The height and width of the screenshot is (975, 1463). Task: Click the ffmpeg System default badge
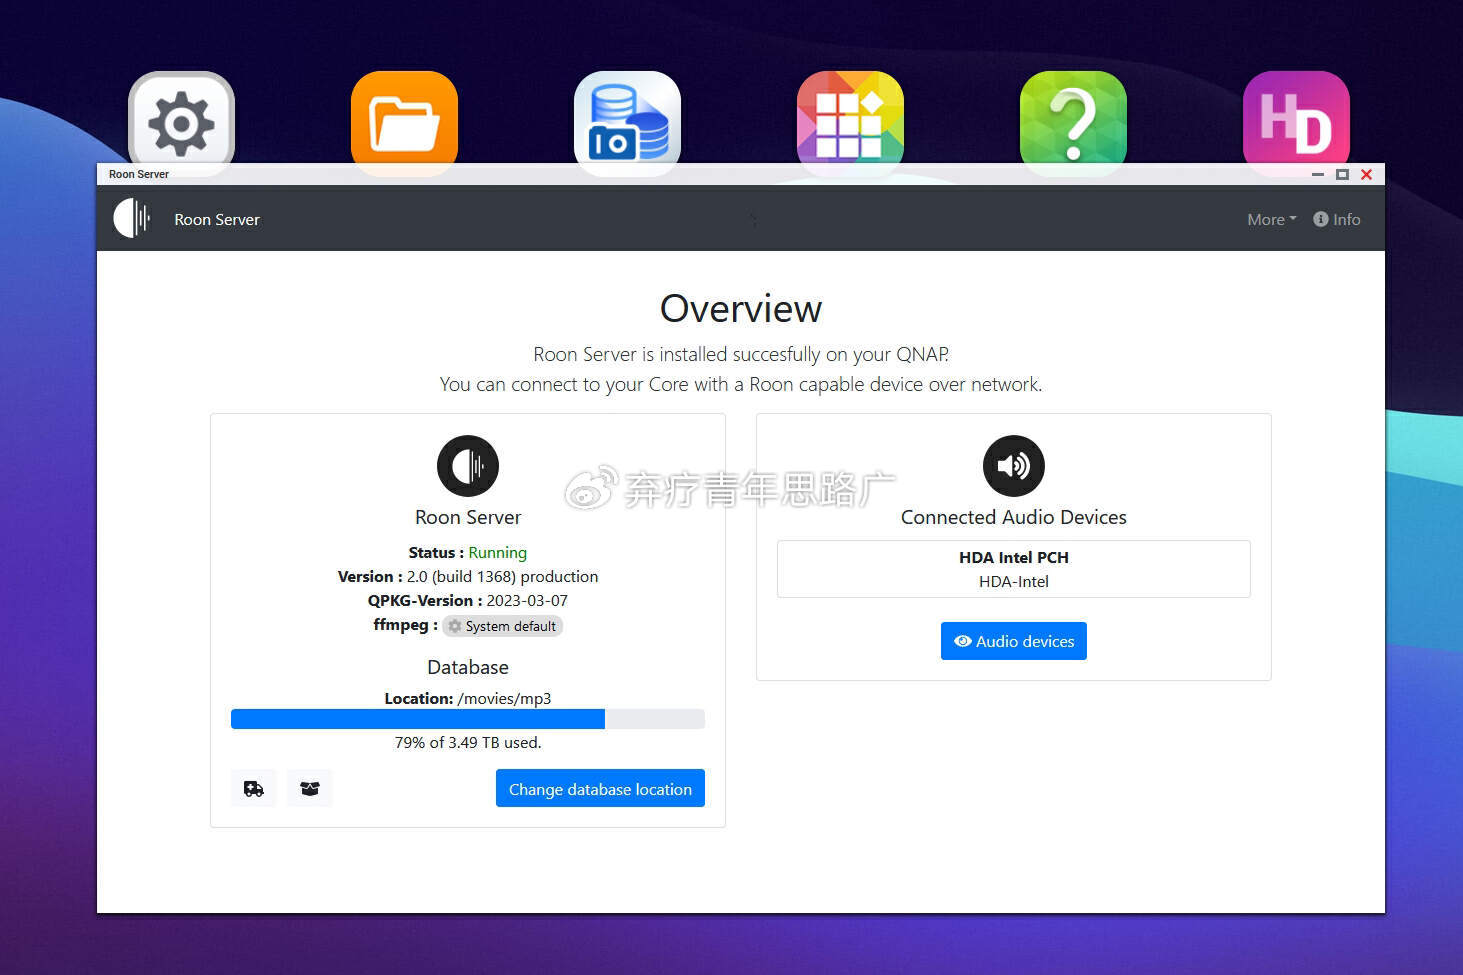coord(502,626)
